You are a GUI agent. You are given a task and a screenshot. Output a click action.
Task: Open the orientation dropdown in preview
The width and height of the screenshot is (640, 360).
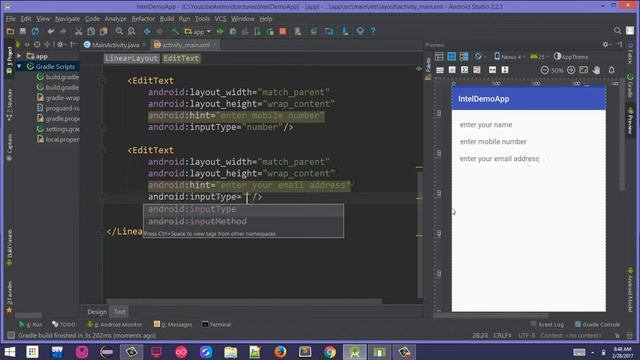tap(479, 57)
